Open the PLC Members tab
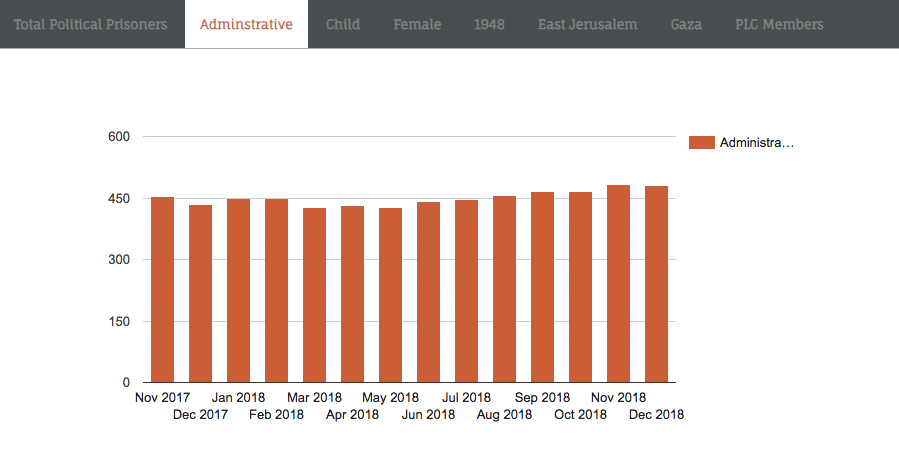 click(779, 24)
